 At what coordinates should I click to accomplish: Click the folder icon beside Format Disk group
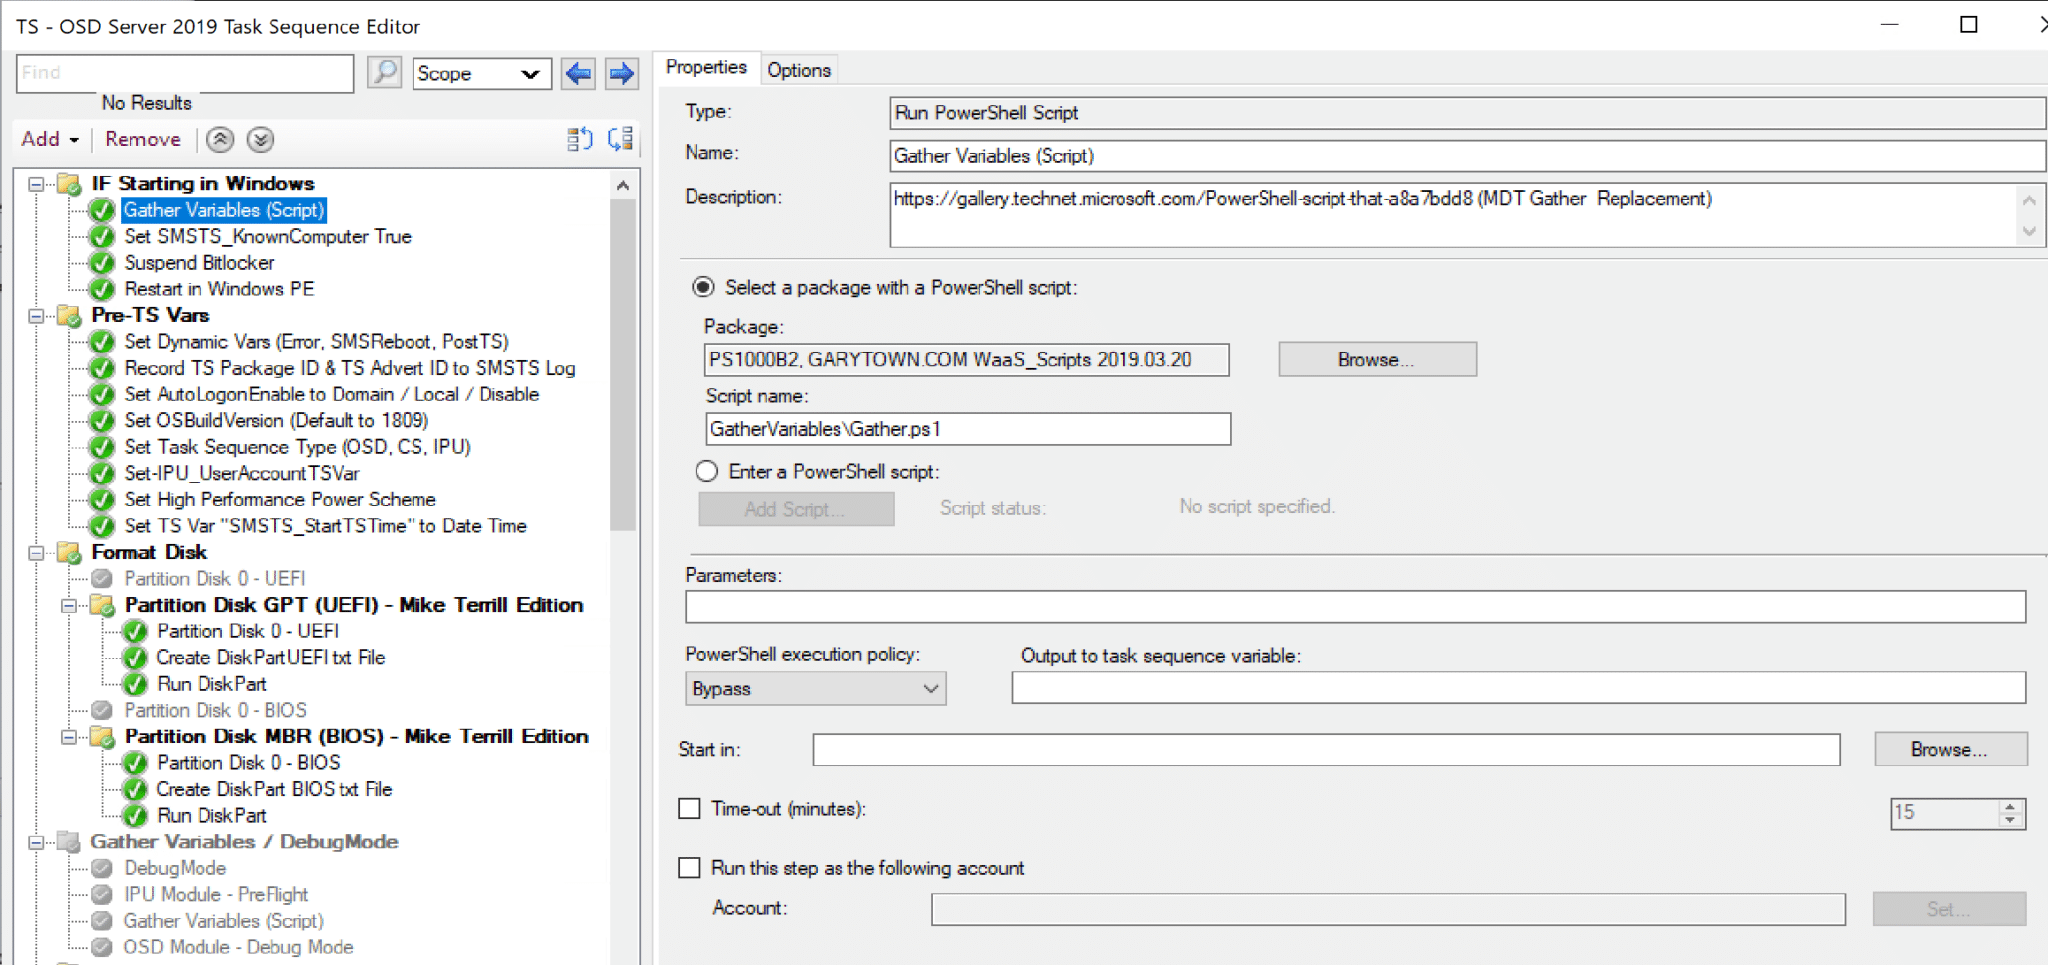pos(66,553)
